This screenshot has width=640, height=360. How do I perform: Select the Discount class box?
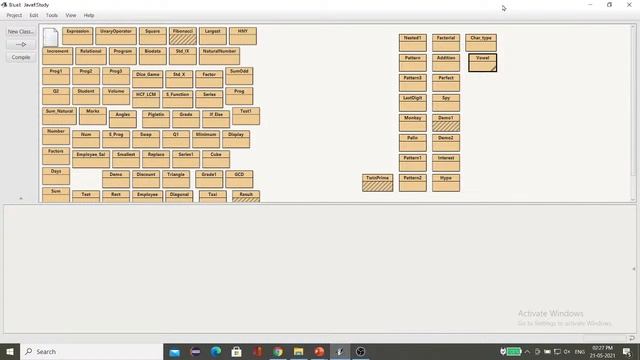coord(146,179)
